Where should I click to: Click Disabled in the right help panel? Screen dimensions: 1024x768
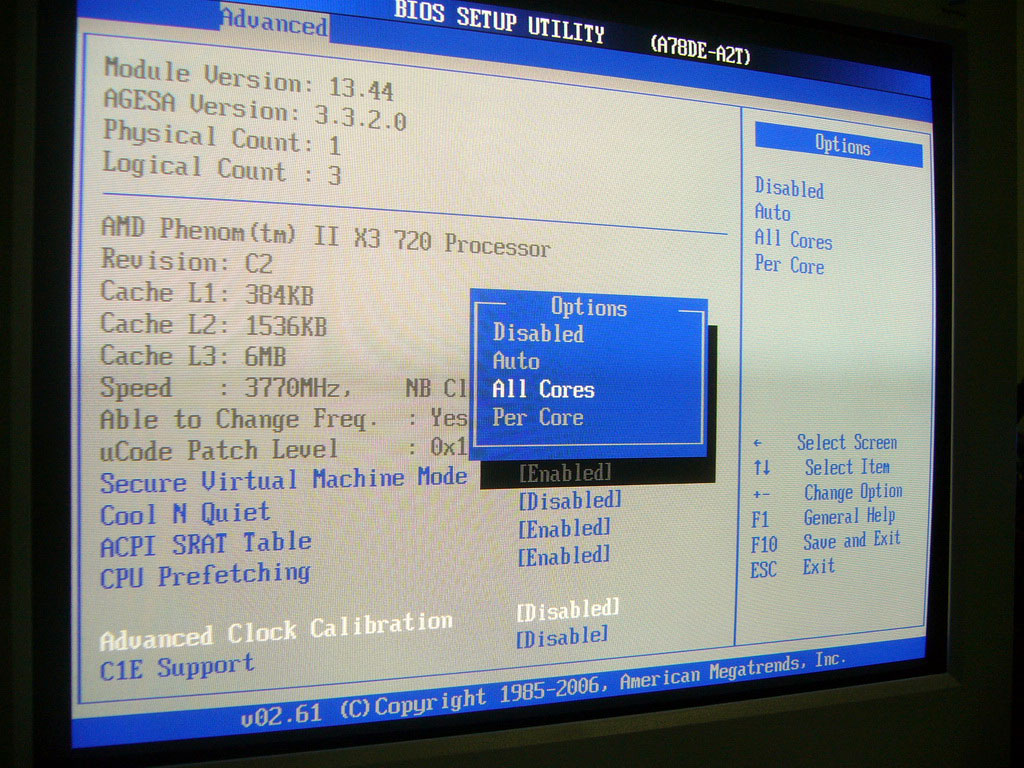789,188
